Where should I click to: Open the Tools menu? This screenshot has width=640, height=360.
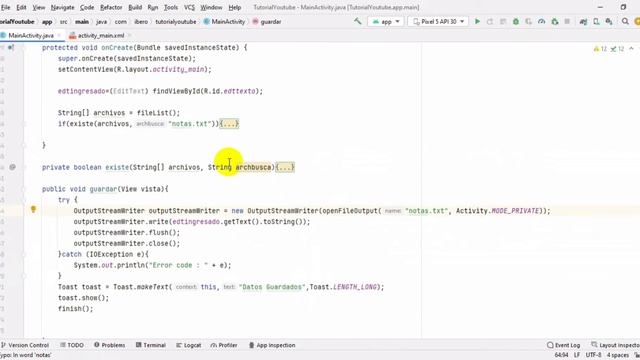pos(171,7)
